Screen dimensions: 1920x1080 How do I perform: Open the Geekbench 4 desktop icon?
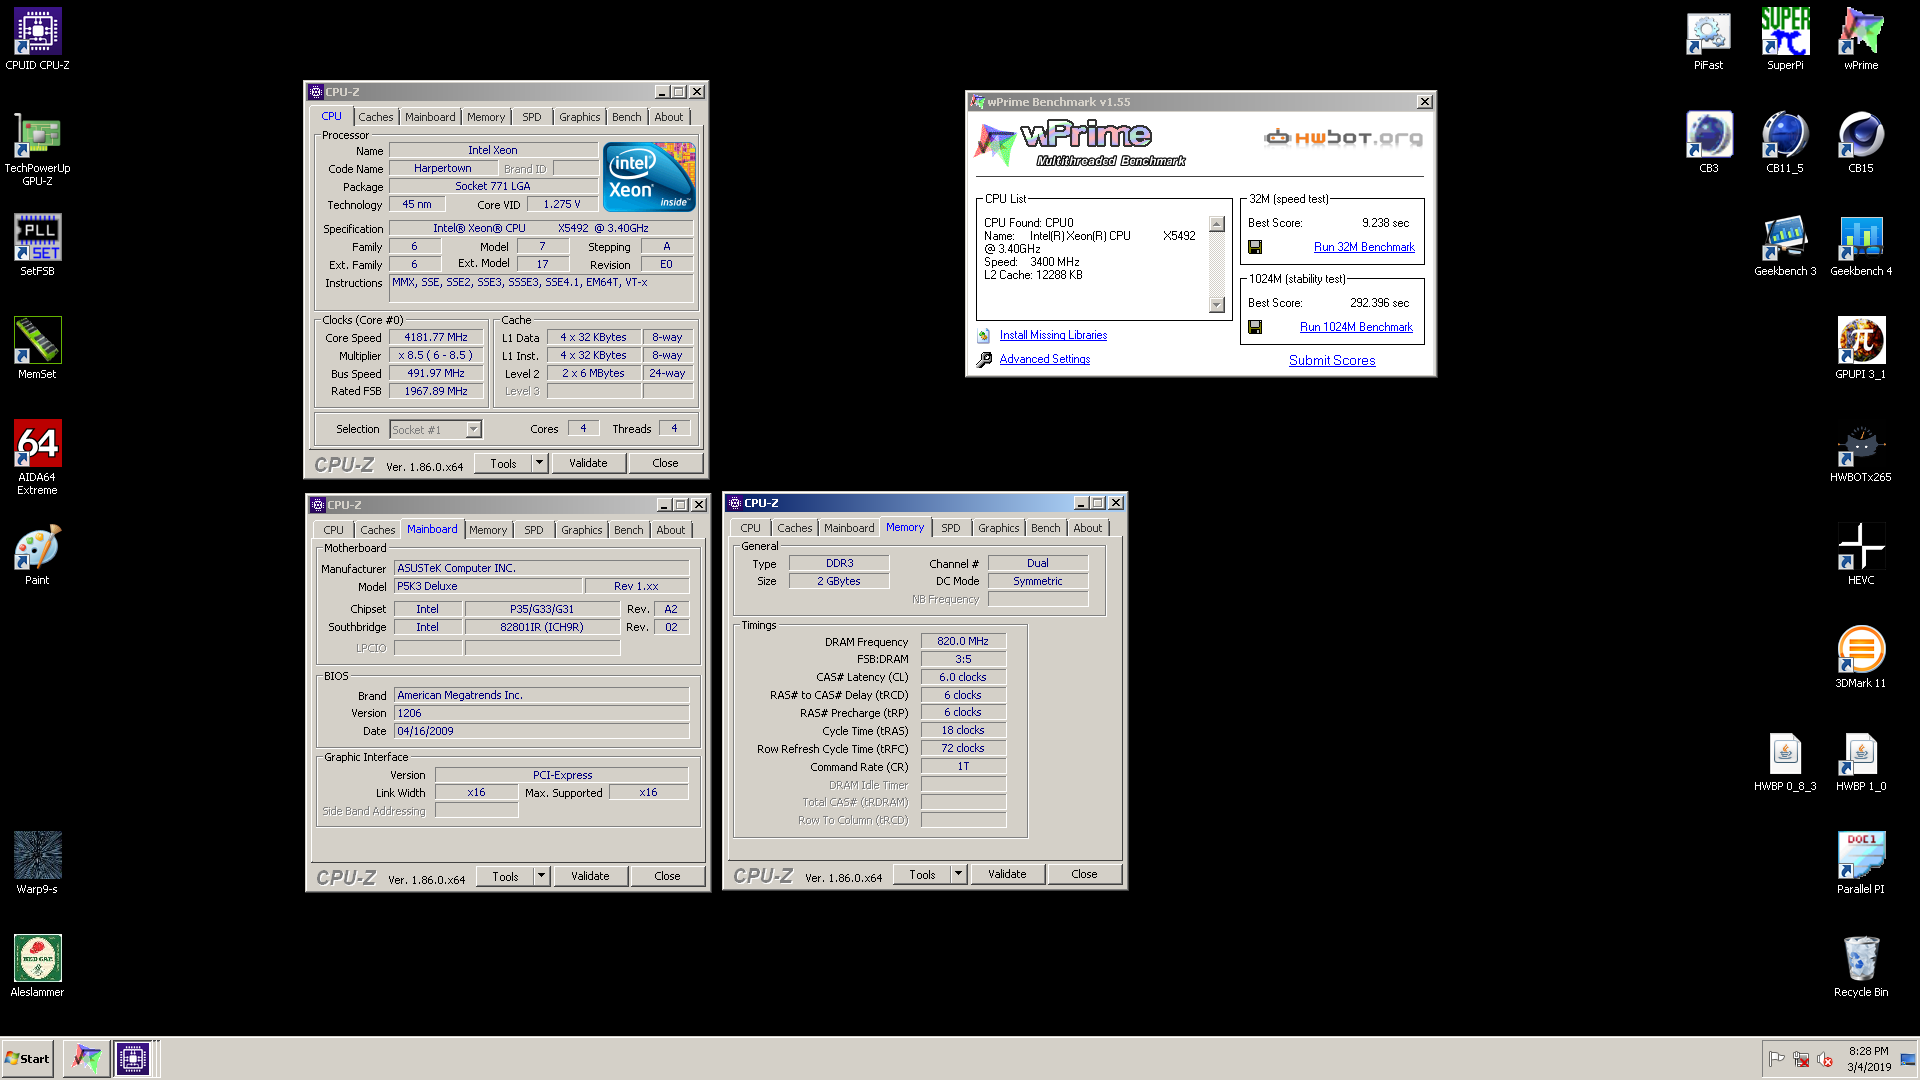tap(1861, 246)
